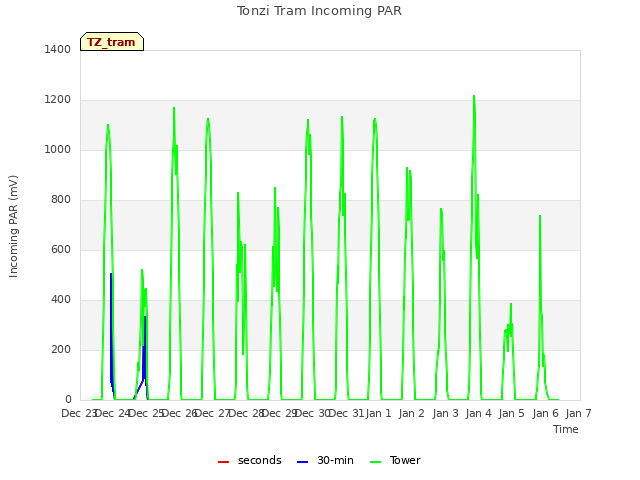Click the 800 y-axis tick label
The width and height of the screenshot is (640, 480).
(x=61, y=200)
